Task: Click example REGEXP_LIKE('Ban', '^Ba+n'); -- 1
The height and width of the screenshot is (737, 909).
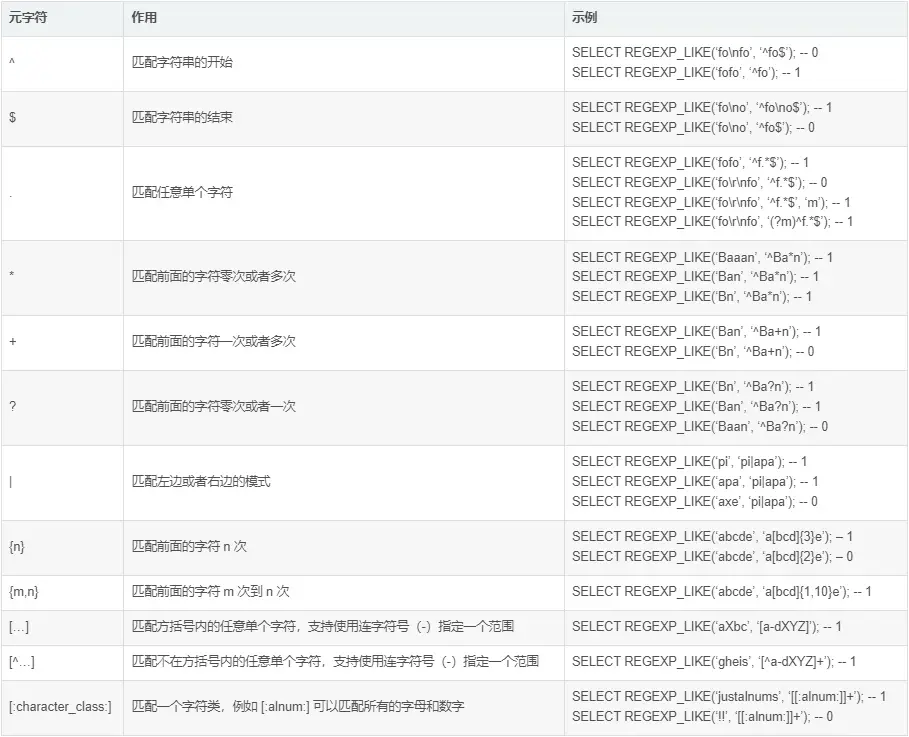Action: coord(696,332)
